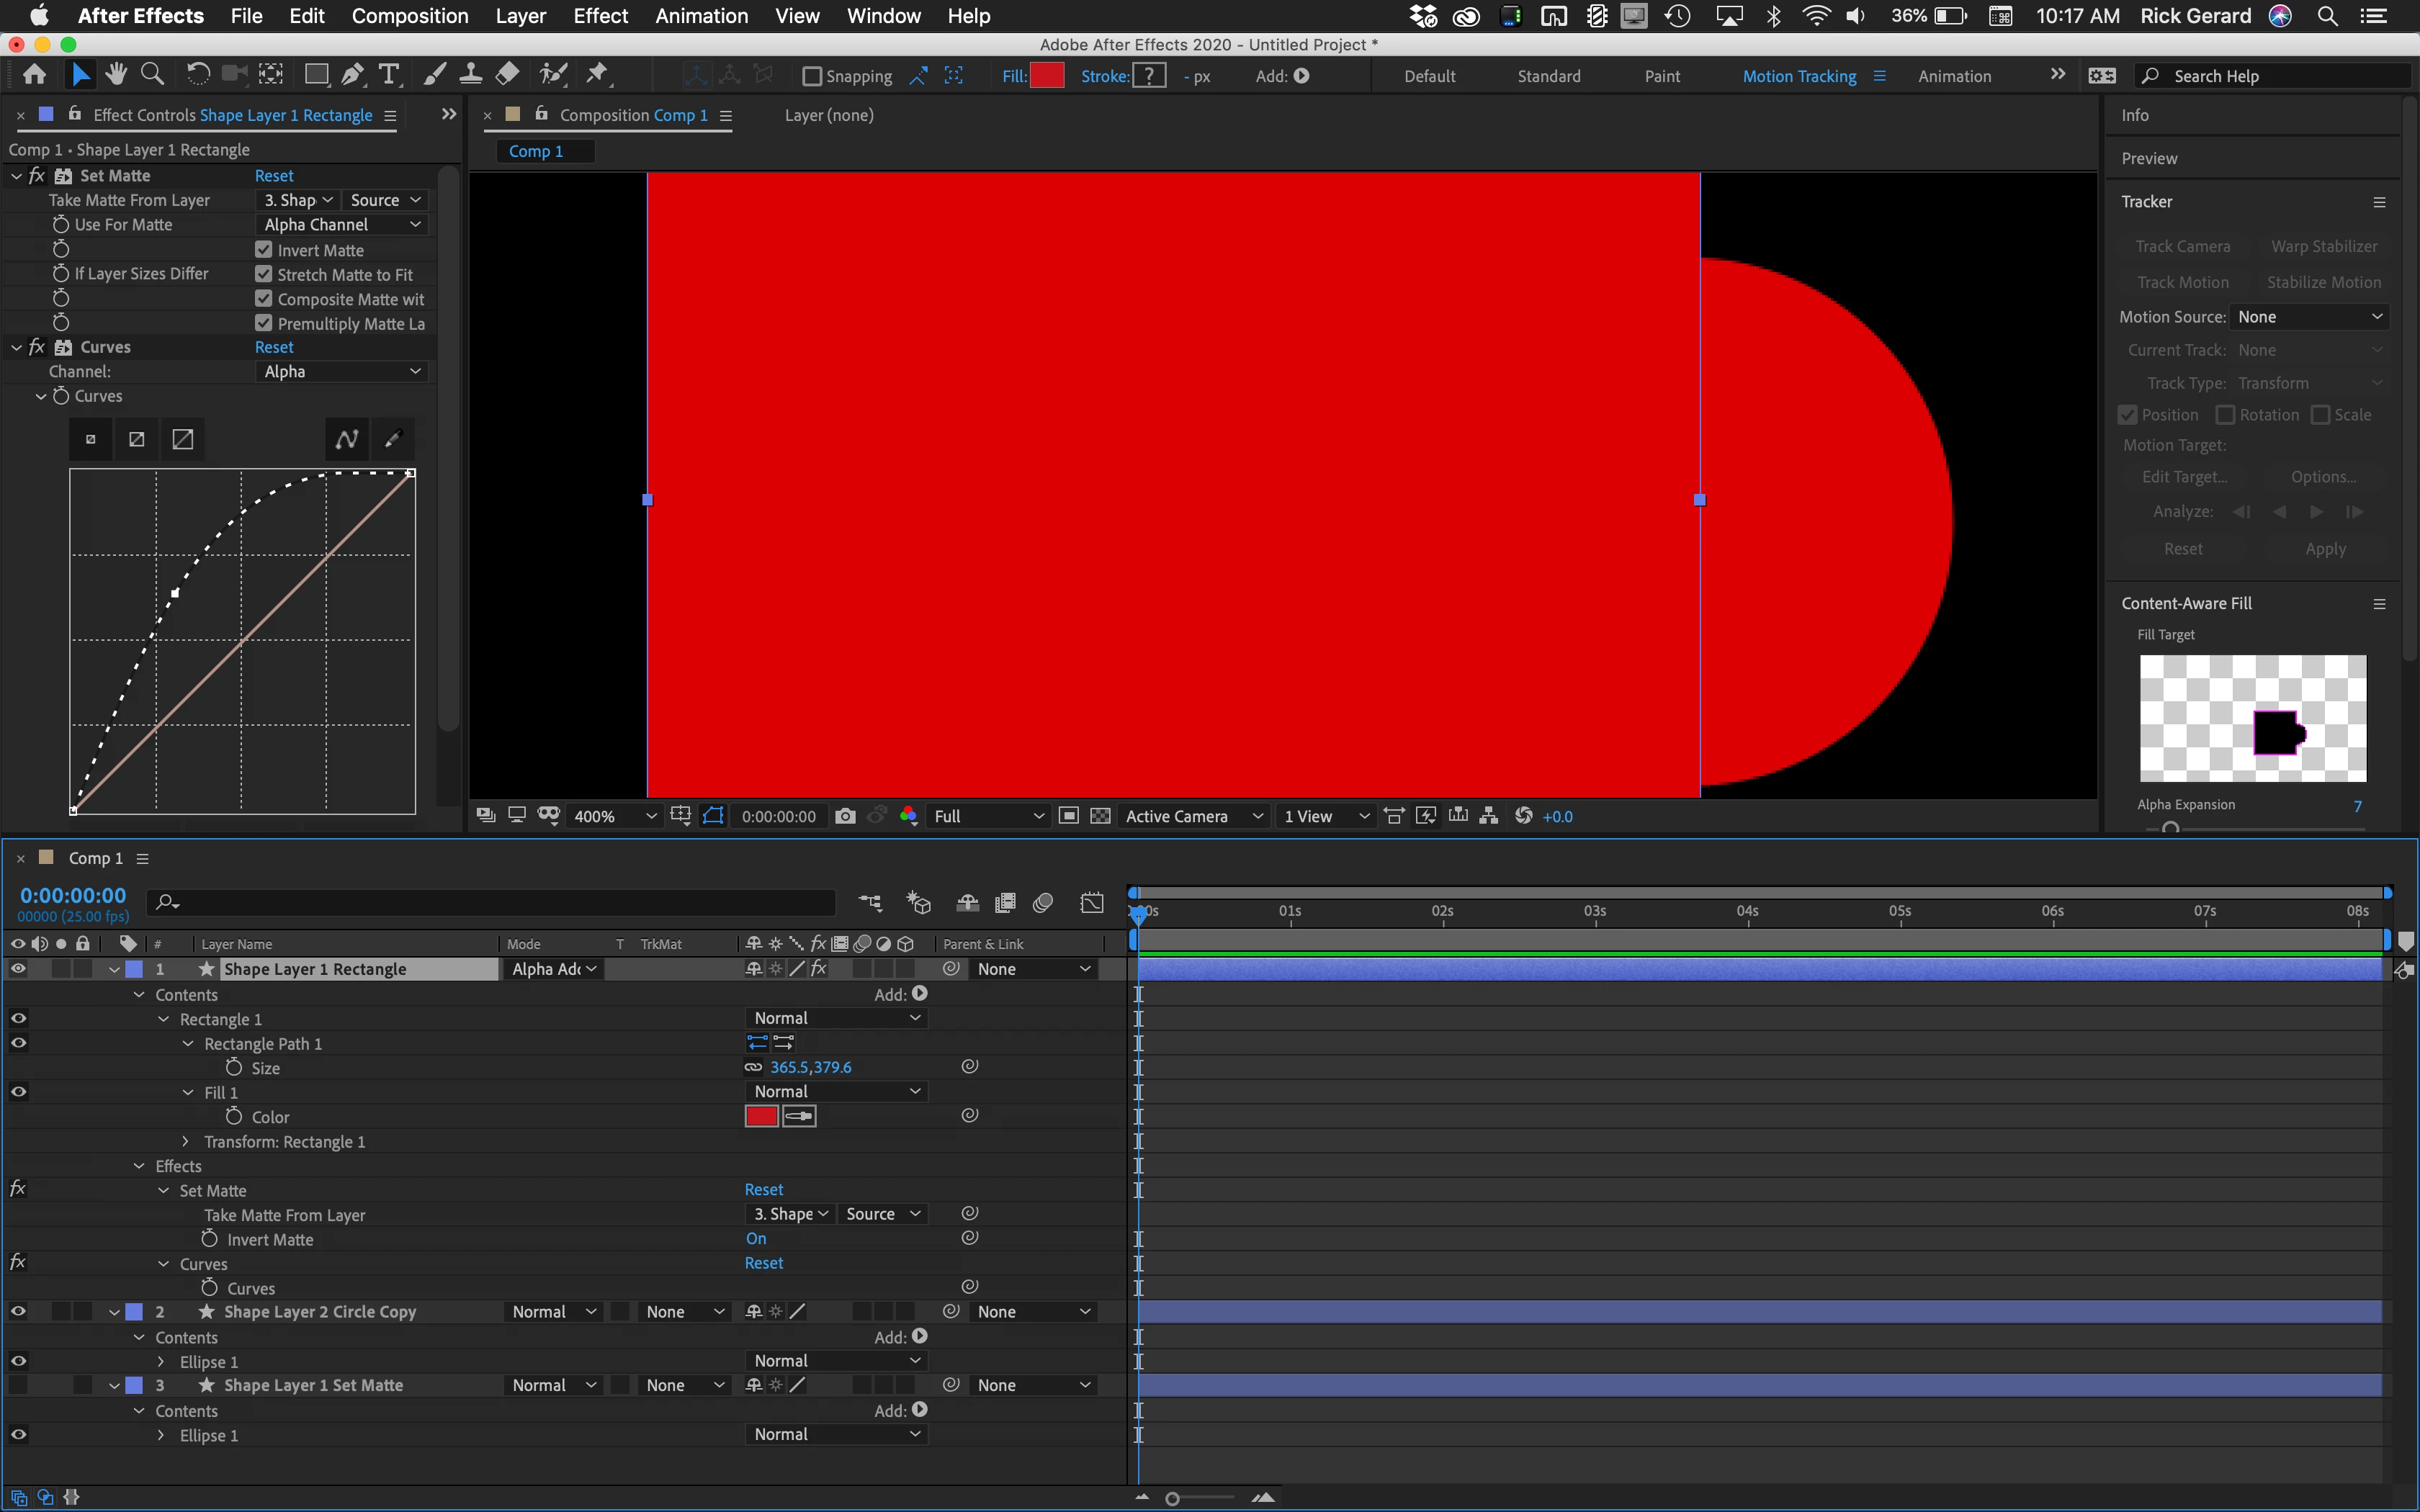Enable the Snapping checkbox
This screenshot has height=1512, width=2420.
[x=812, y=76]
